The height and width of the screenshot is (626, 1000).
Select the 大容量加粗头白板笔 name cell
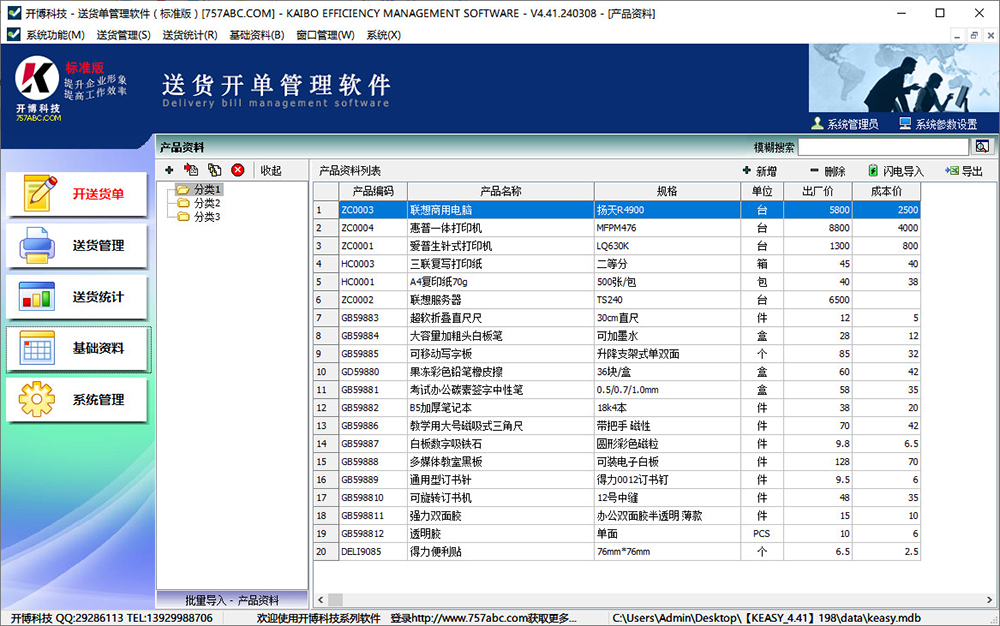pyautogui.click(x=501, y=335)
